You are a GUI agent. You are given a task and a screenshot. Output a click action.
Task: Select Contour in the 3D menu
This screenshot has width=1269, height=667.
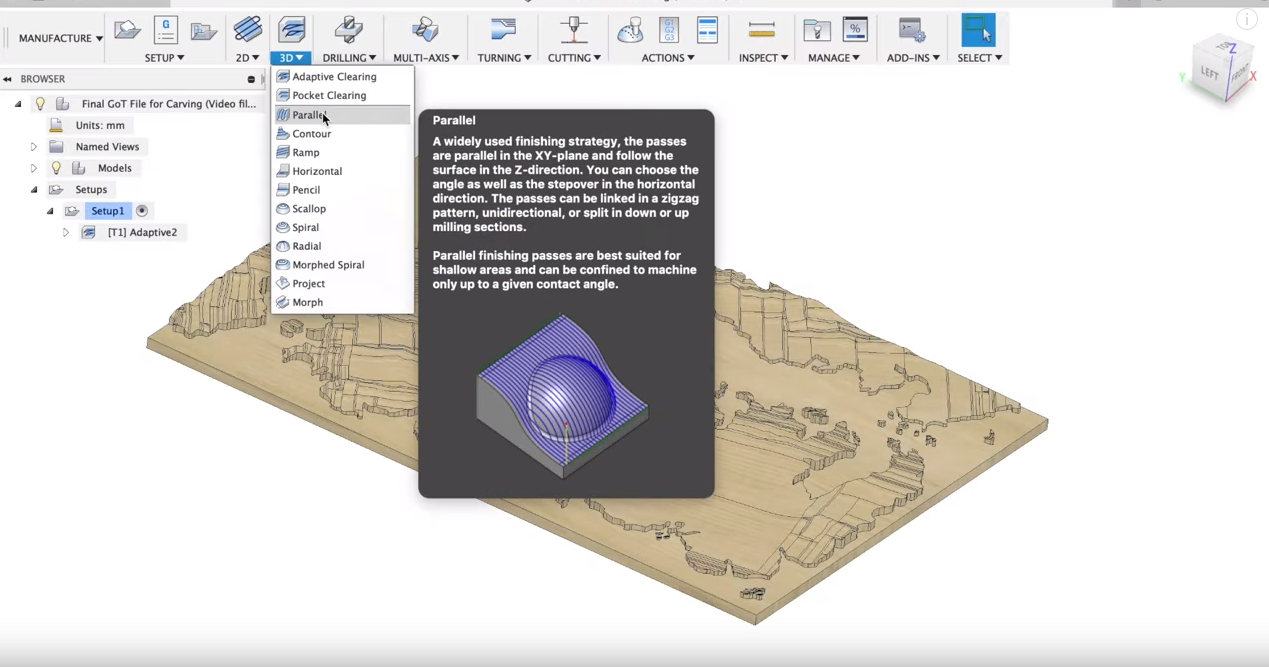click(342, 134)
